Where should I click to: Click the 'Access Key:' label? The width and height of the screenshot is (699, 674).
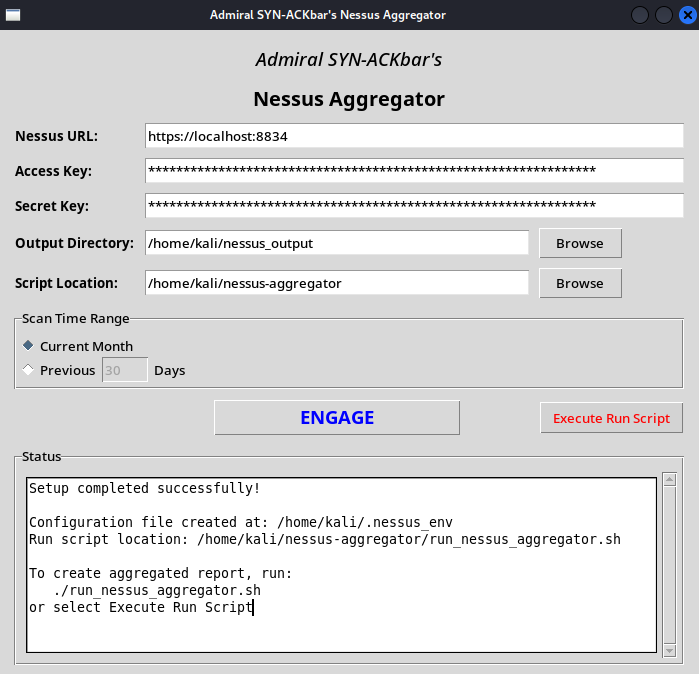click(53, 171)
